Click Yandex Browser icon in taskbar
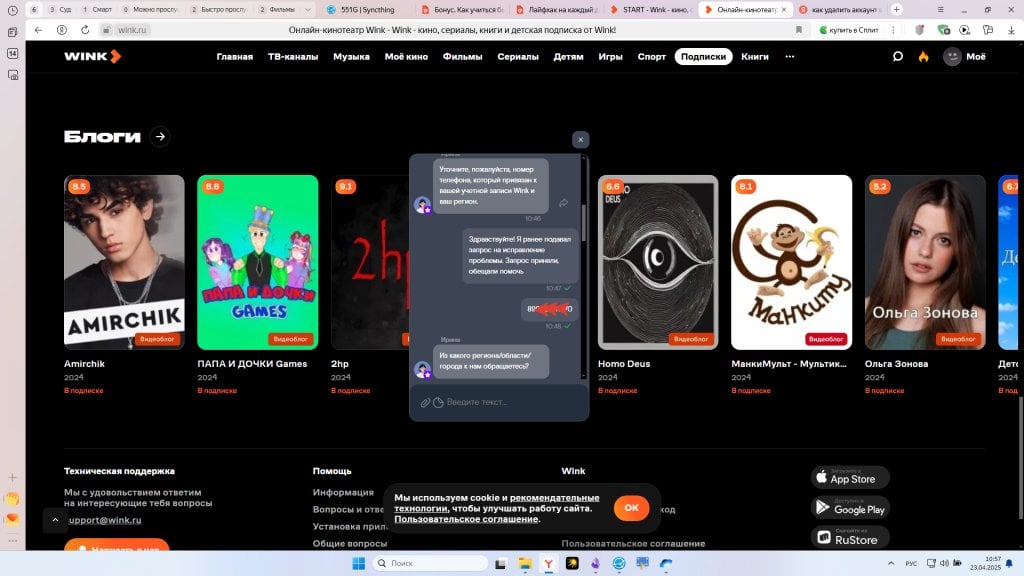This screenshot has width=1024, height=576. (549, 564)
